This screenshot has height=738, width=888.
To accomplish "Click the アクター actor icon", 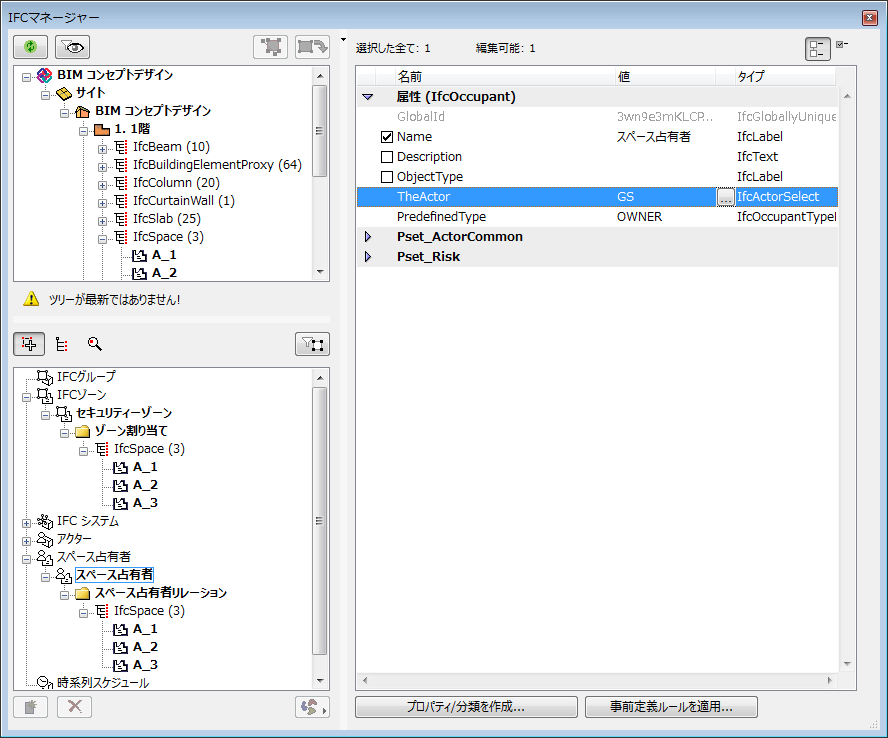I will pos(45,539).
